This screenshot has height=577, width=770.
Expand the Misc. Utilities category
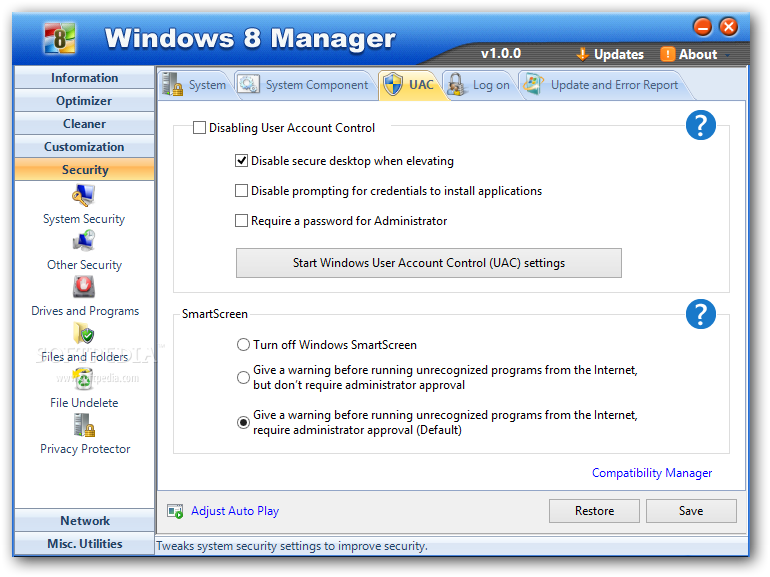point(84,544)
